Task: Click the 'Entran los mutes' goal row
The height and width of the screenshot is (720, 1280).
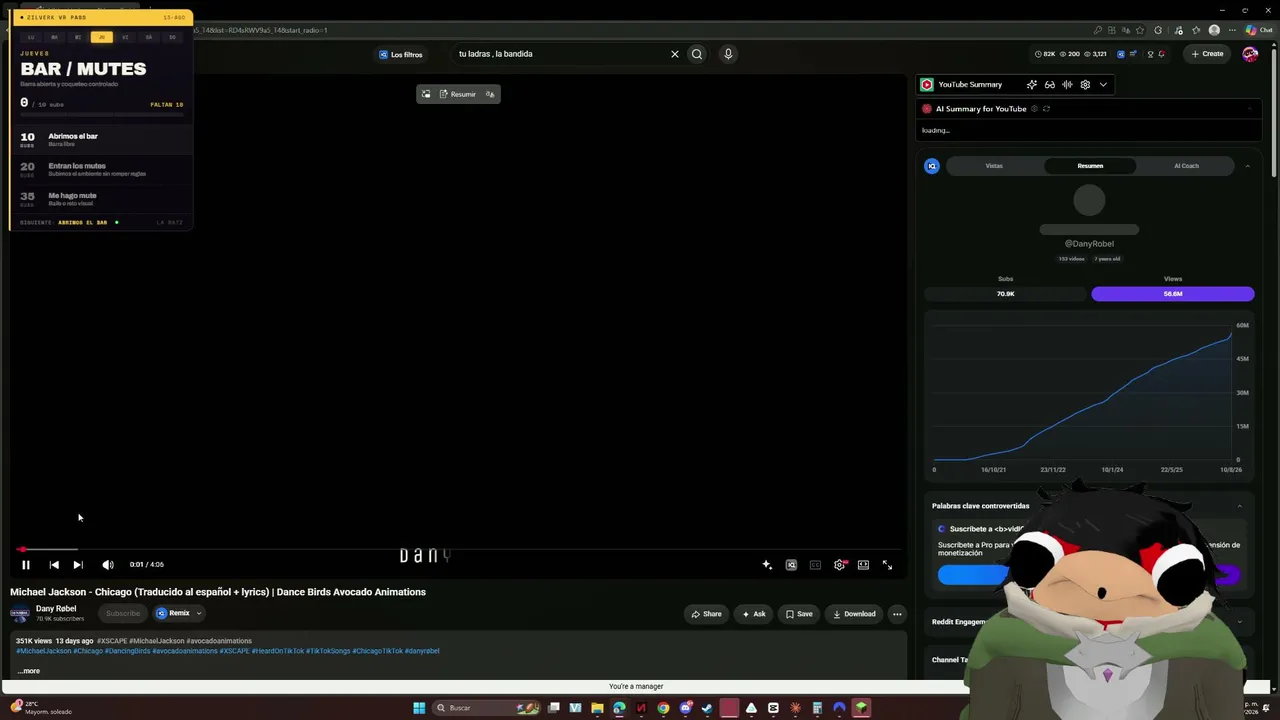Action: [101, 169]
